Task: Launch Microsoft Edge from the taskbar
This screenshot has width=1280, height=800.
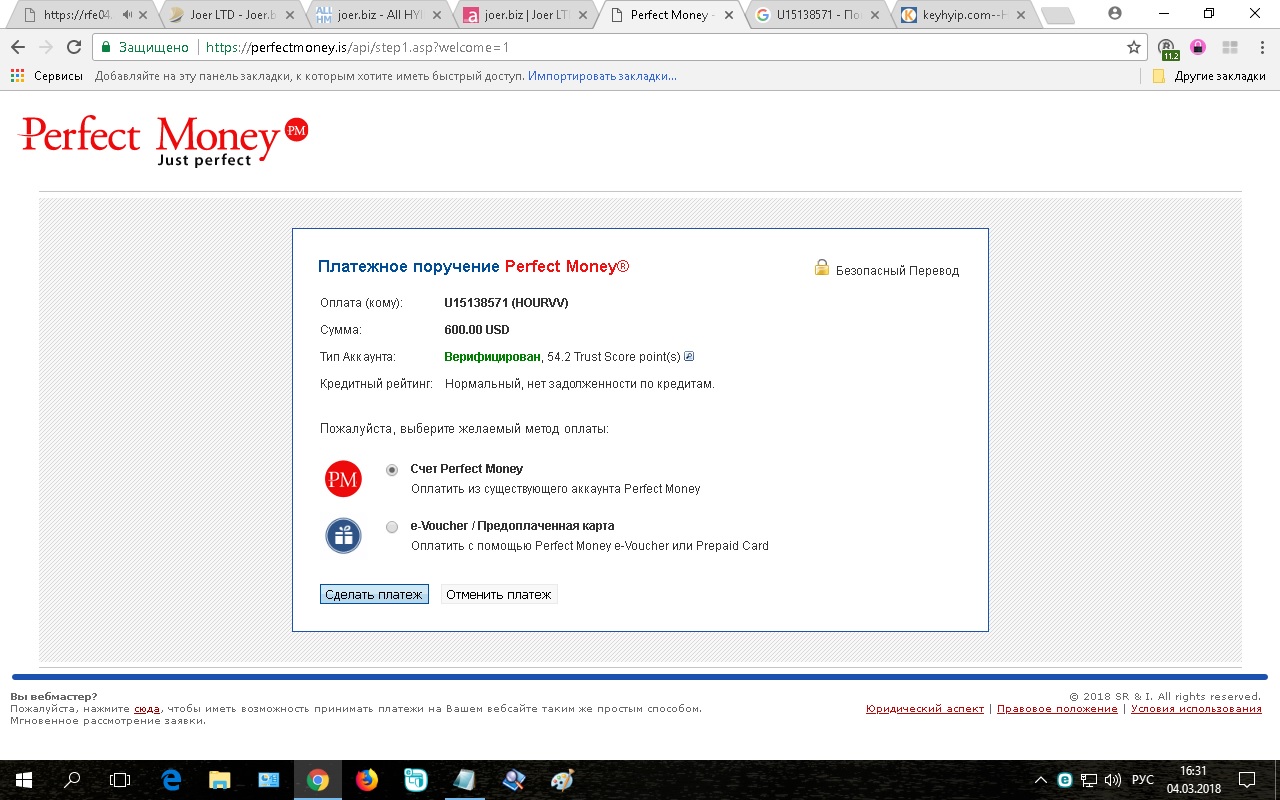Action: [171, 780]
